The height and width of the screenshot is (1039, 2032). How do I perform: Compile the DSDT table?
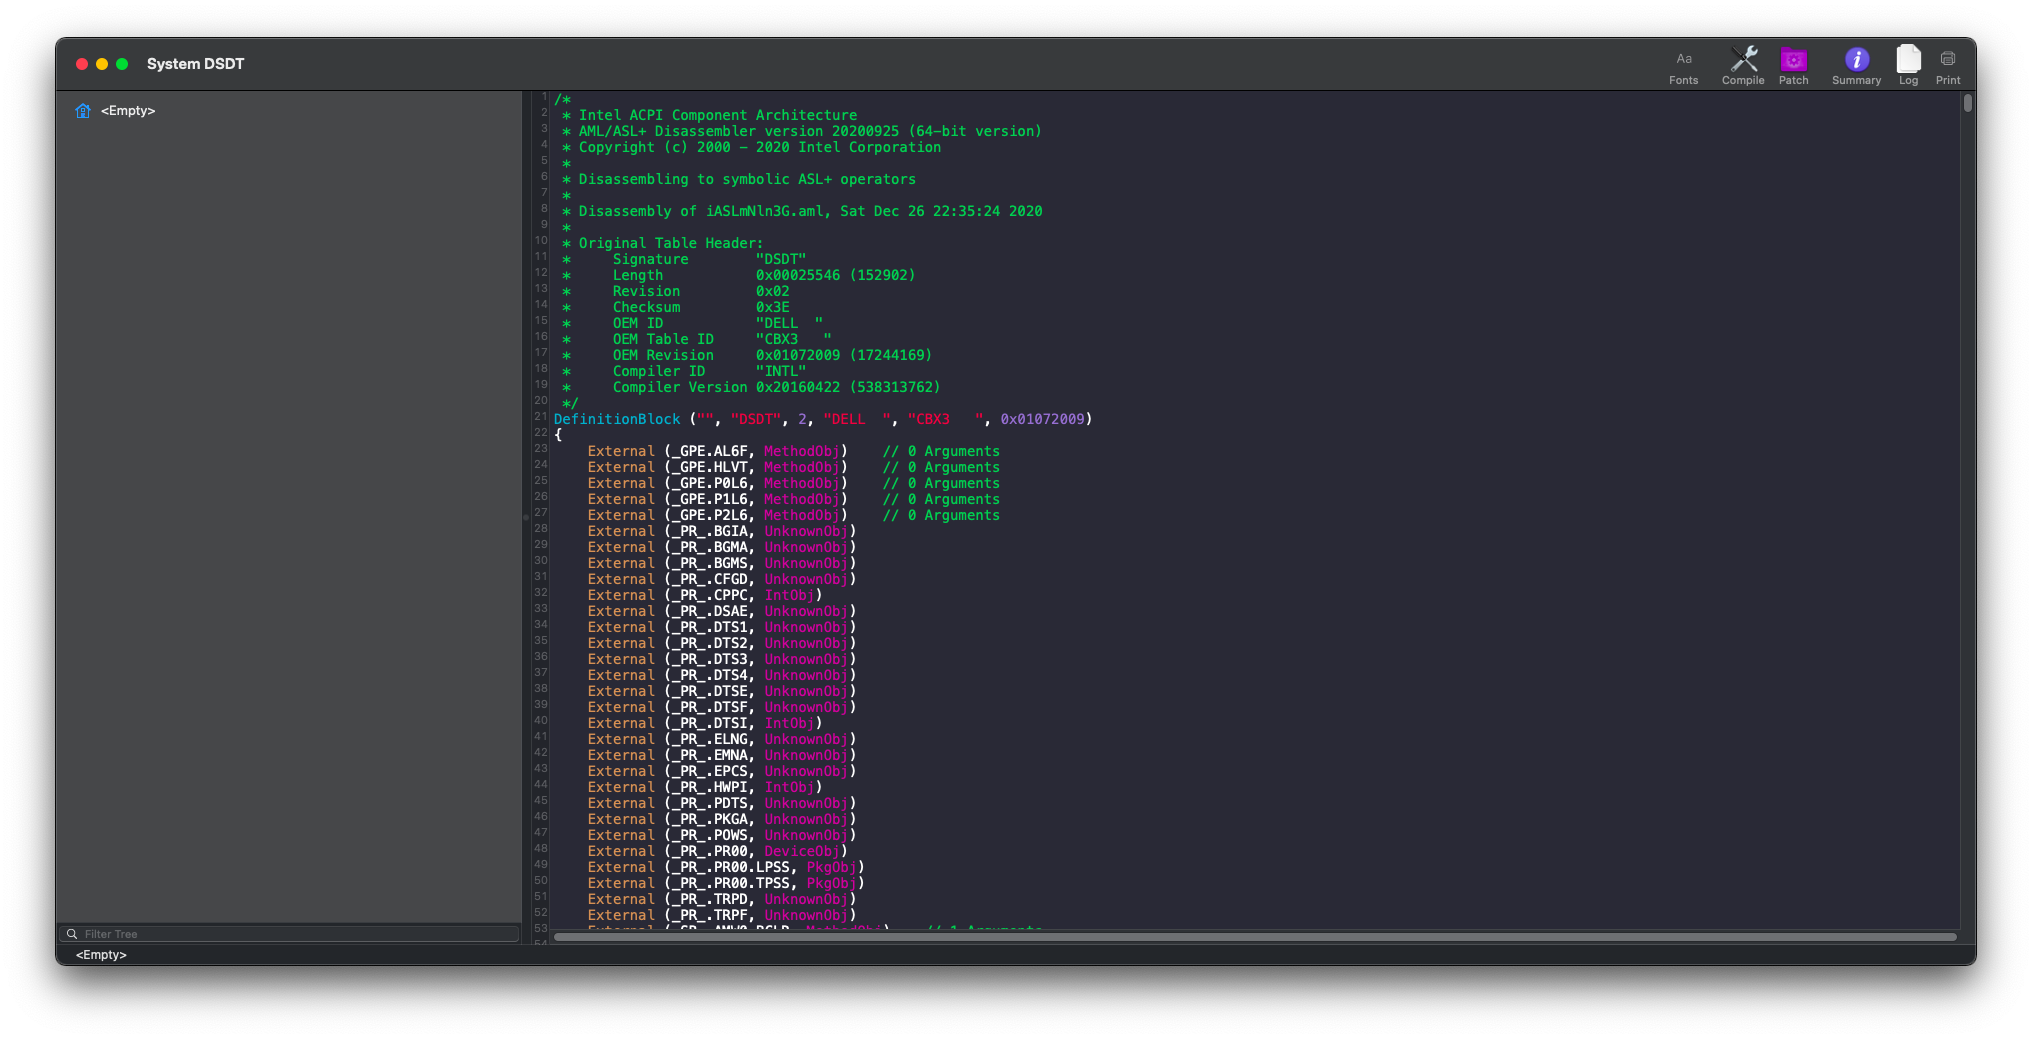pos(1743,66)
